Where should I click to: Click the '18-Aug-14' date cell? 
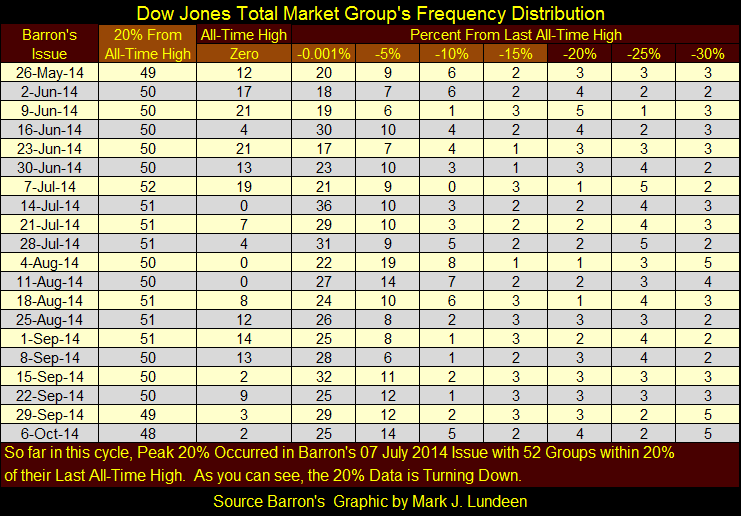coord(49,301)
